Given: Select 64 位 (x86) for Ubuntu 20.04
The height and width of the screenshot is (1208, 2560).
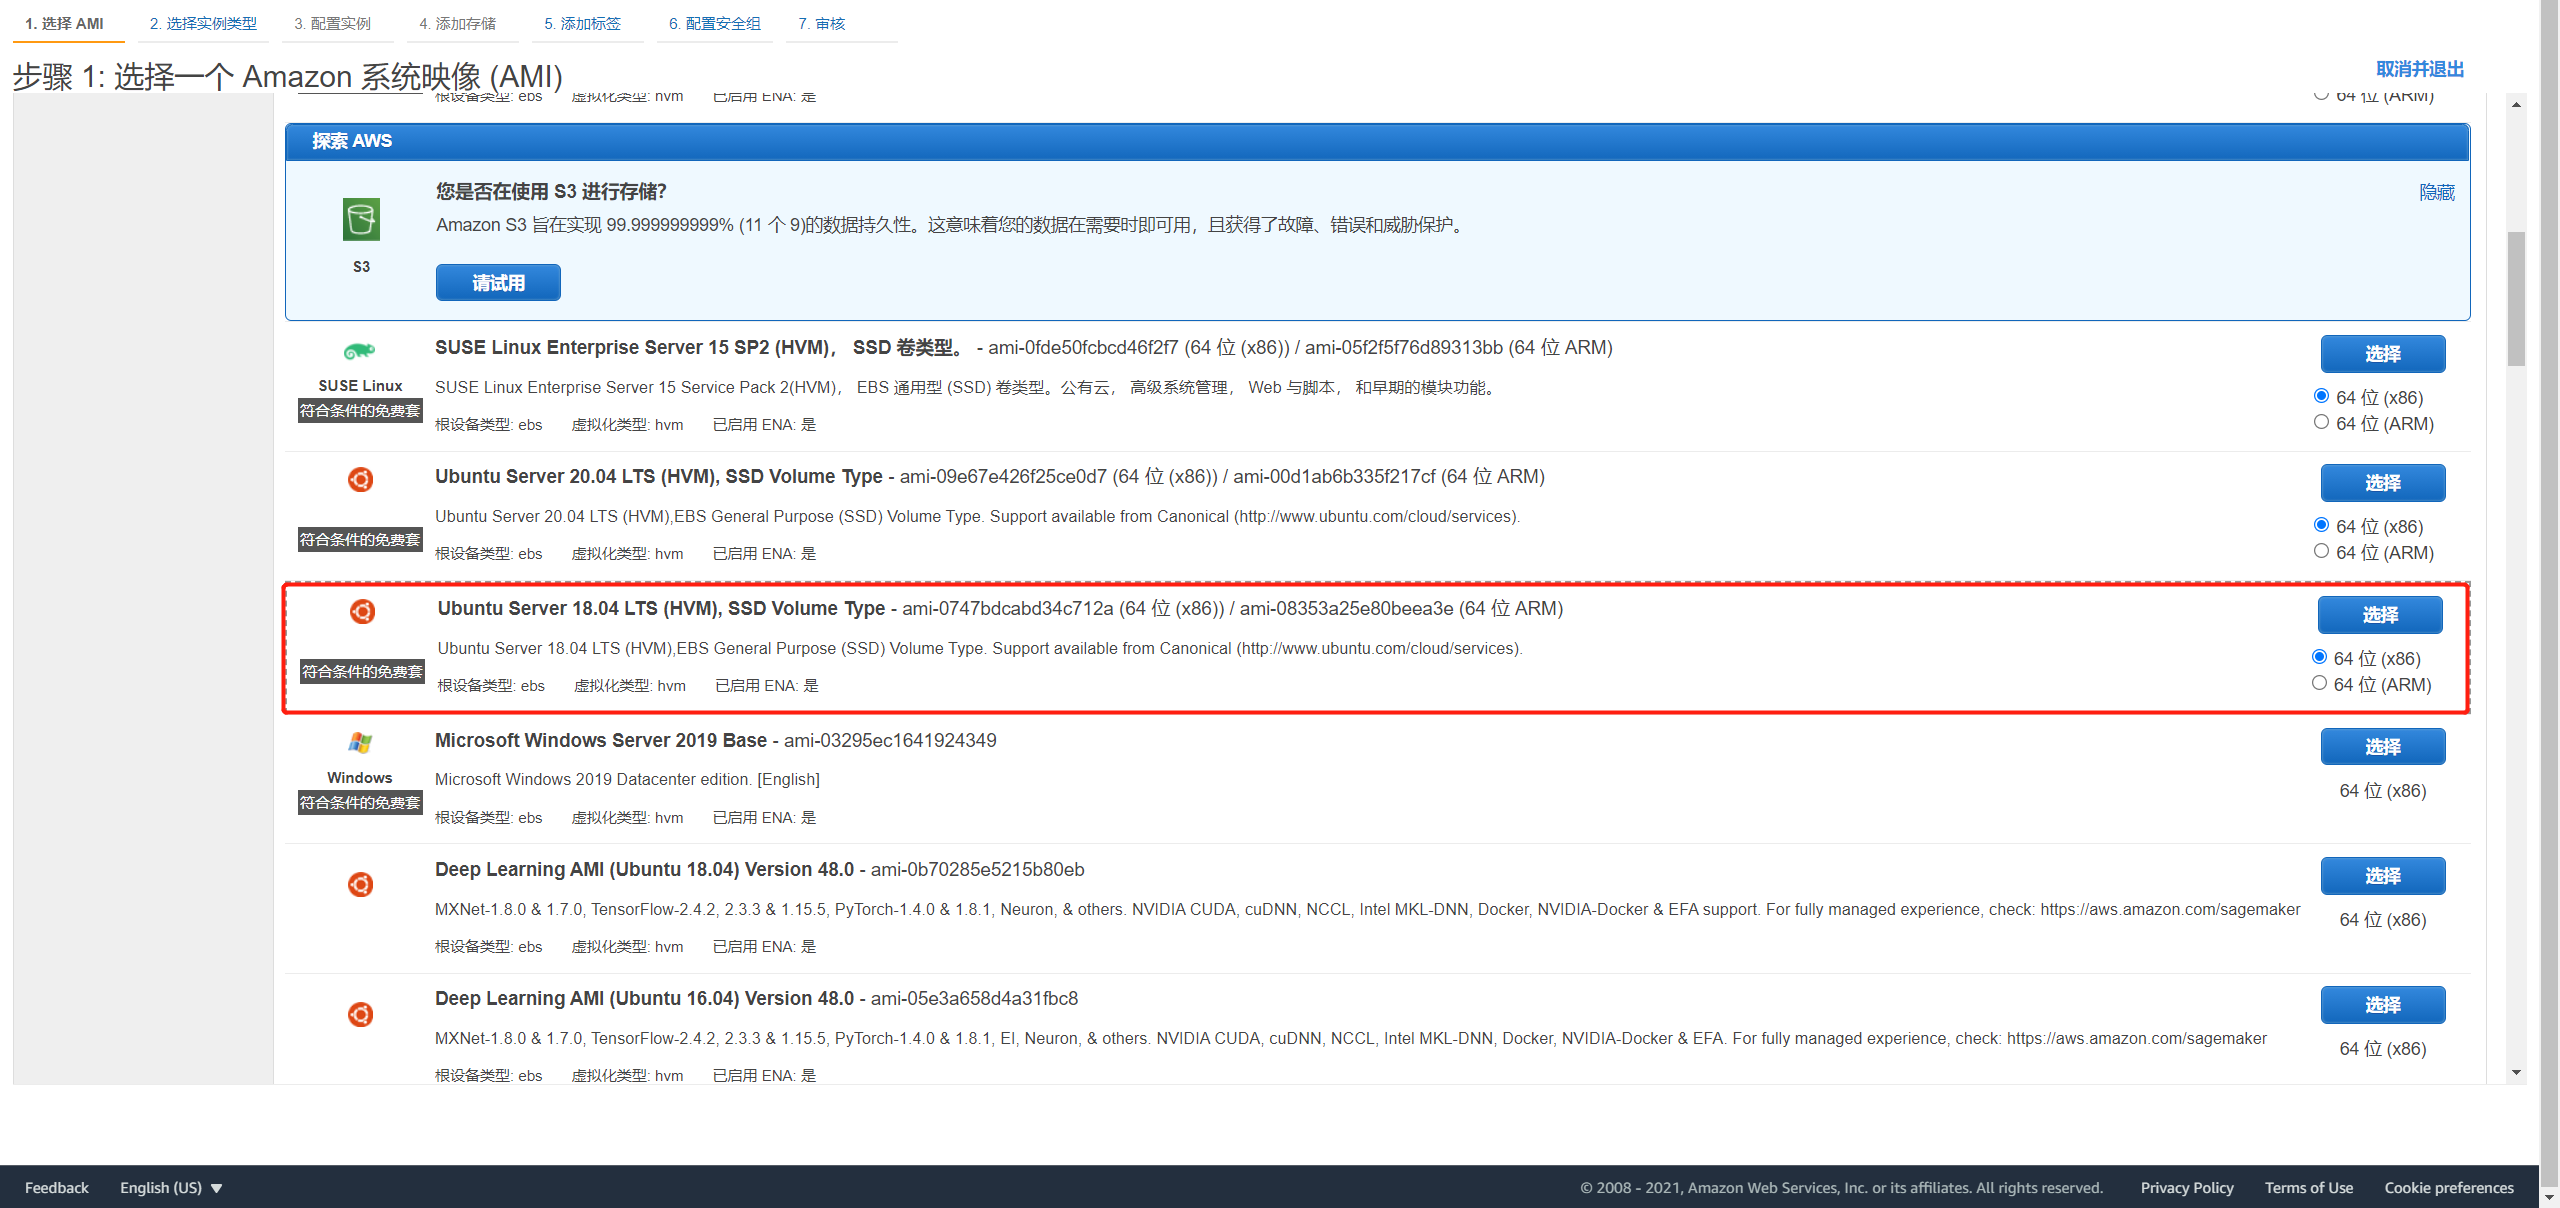Looking at the screenshot, I should 2322,525.
